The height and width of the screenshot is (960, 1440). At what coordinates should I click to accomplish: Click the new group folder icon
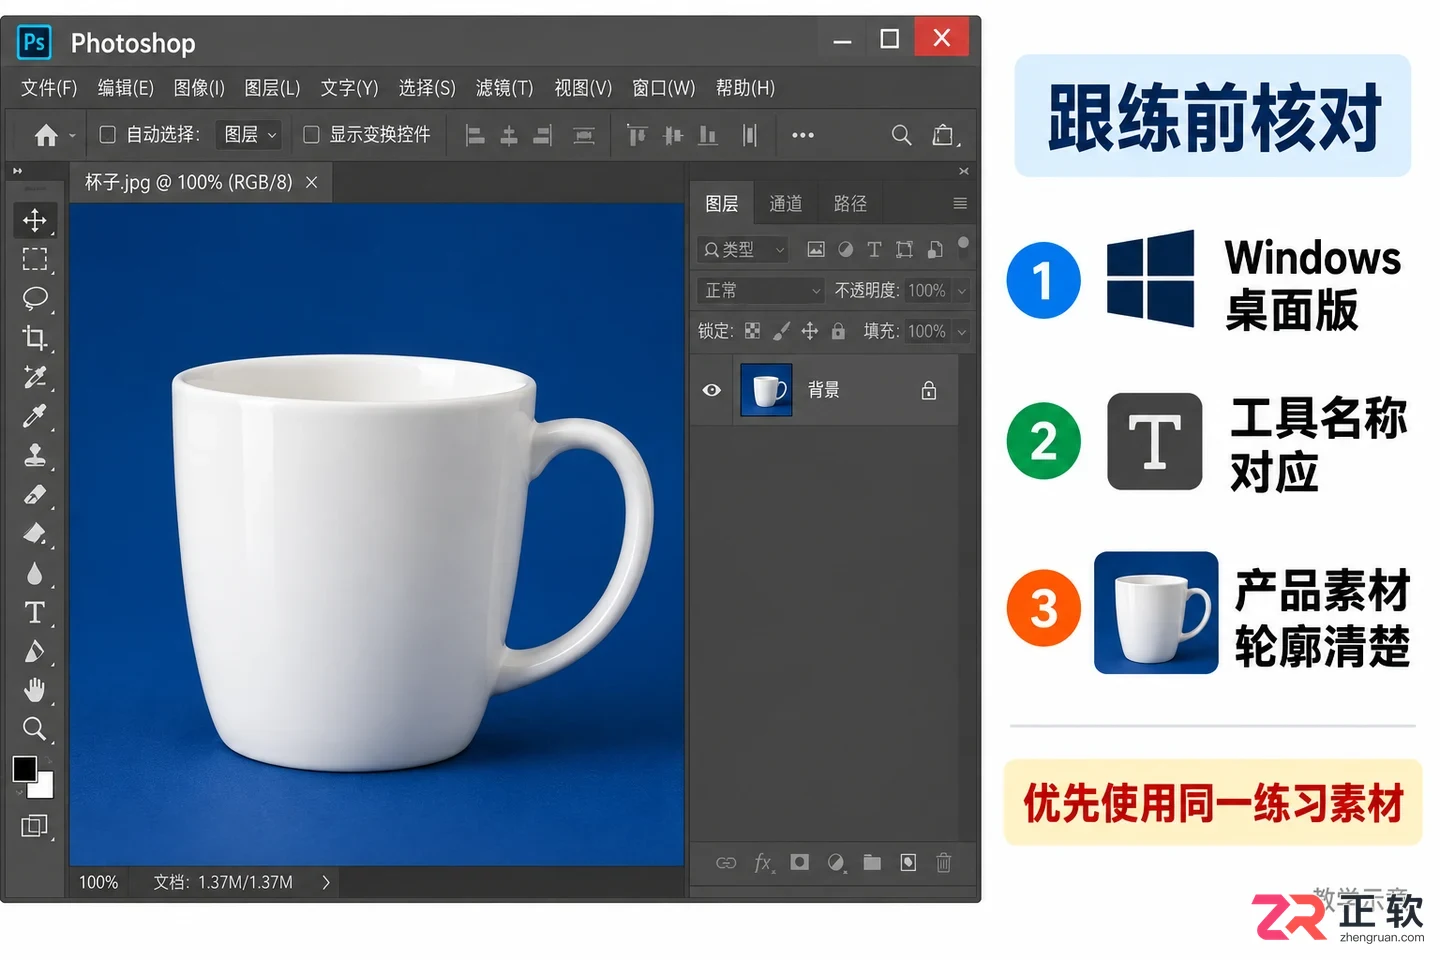[872, 862]
